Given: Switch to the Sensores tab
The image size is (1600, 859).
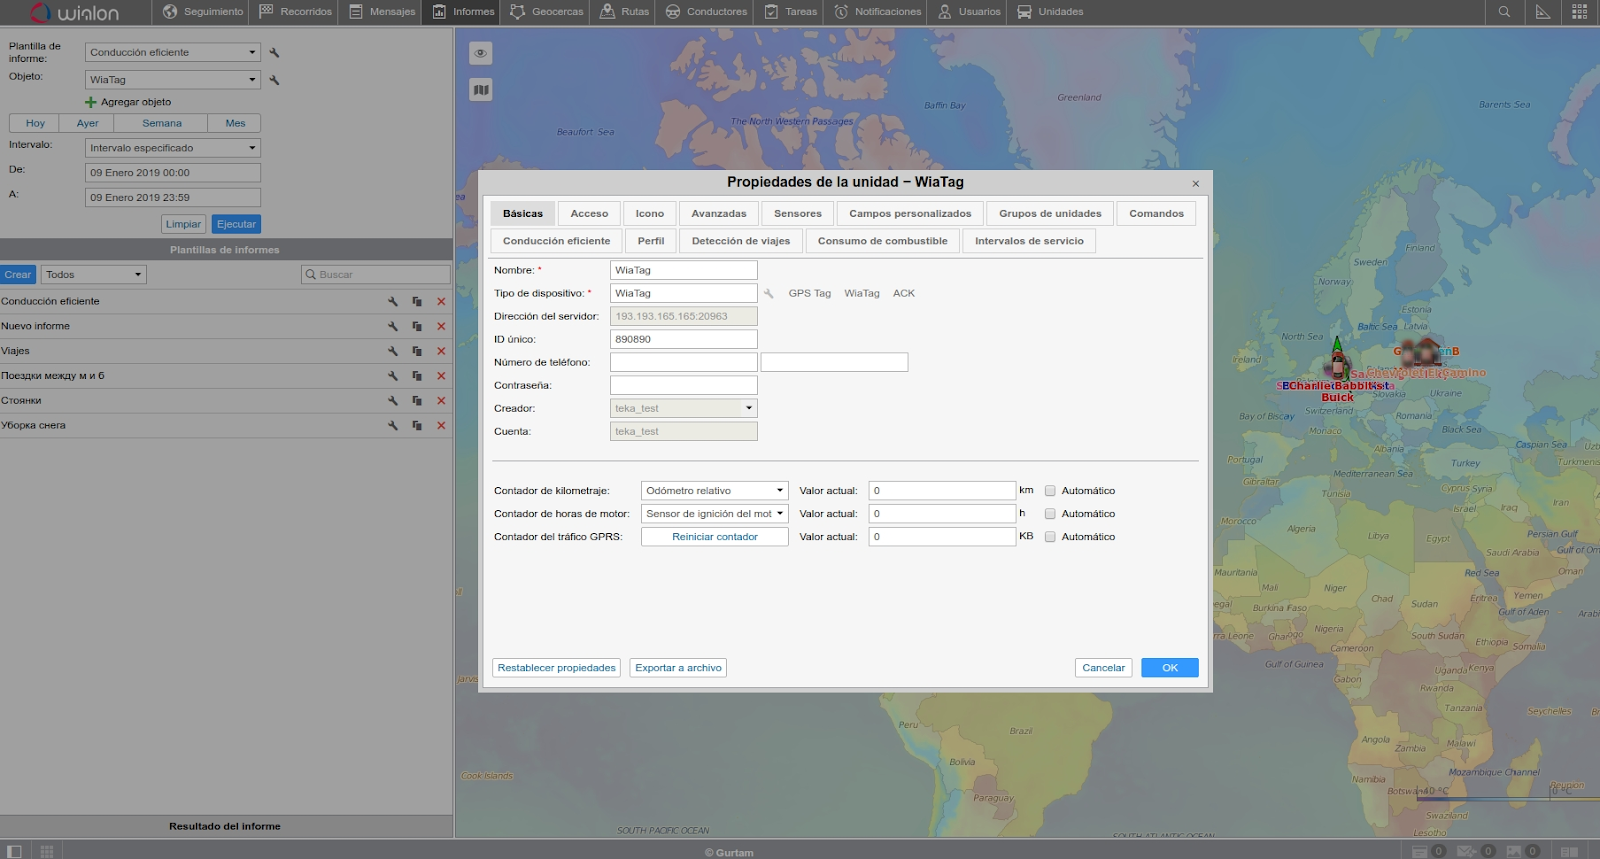Looking at the screenshot, I should (797, 214).
